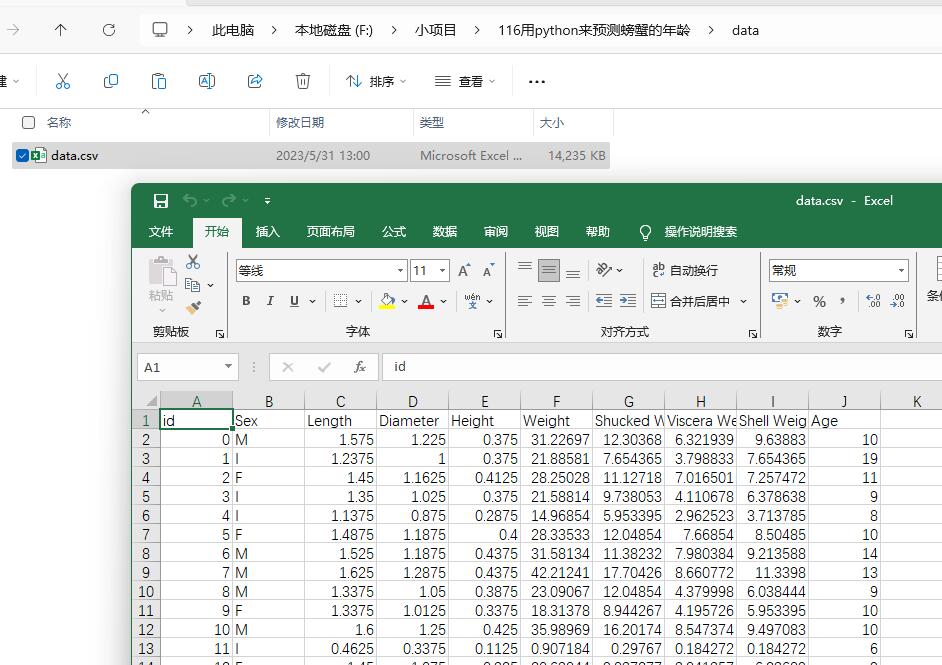
Task: Click the Cut icon in File Explorer toolbar
Action: click(x=62, y=81)
